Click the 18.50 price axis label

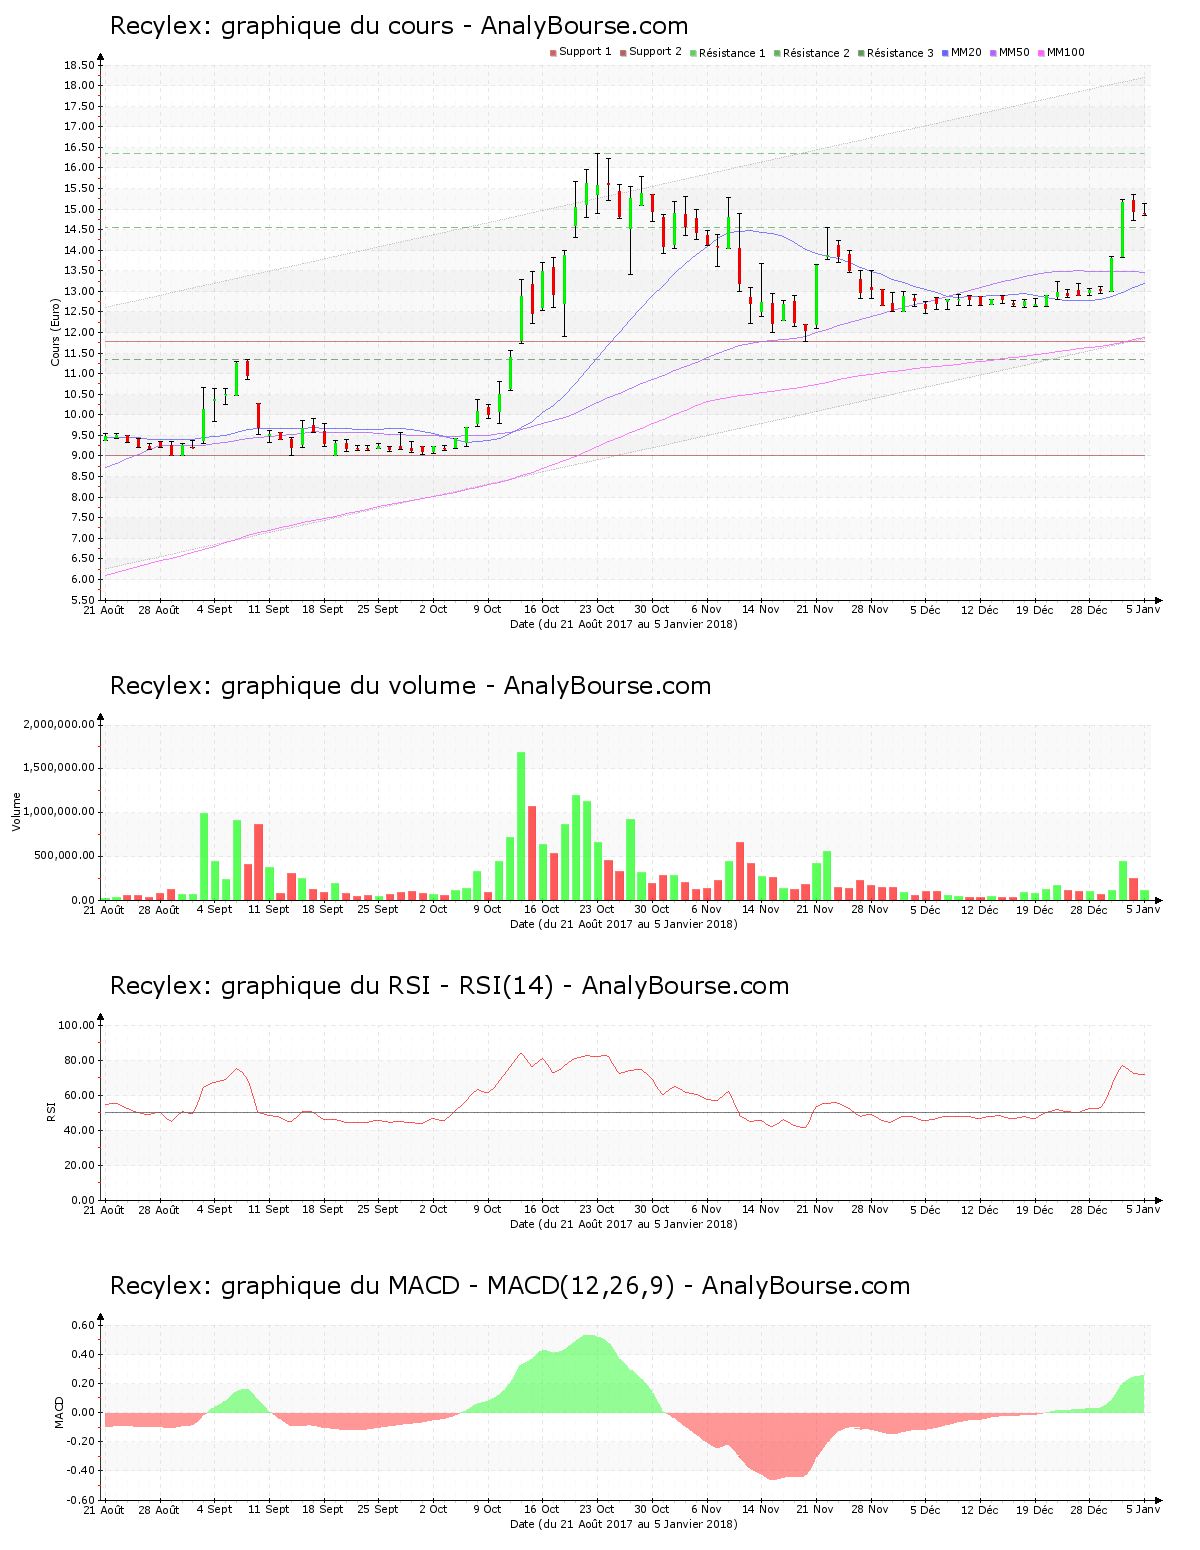pos(79,65)
